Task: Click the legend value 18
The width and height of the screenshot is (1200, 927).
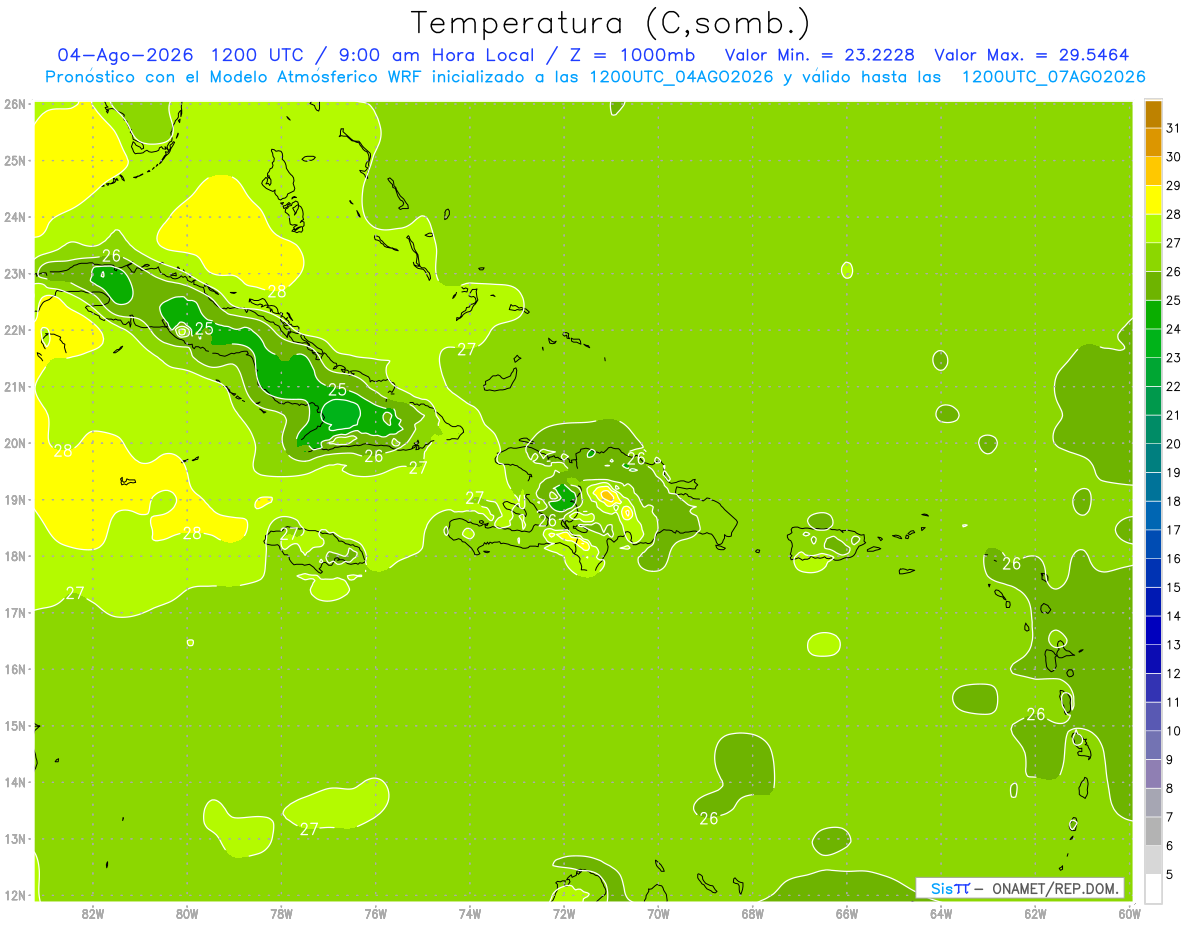Action: tap(1173, 501)
